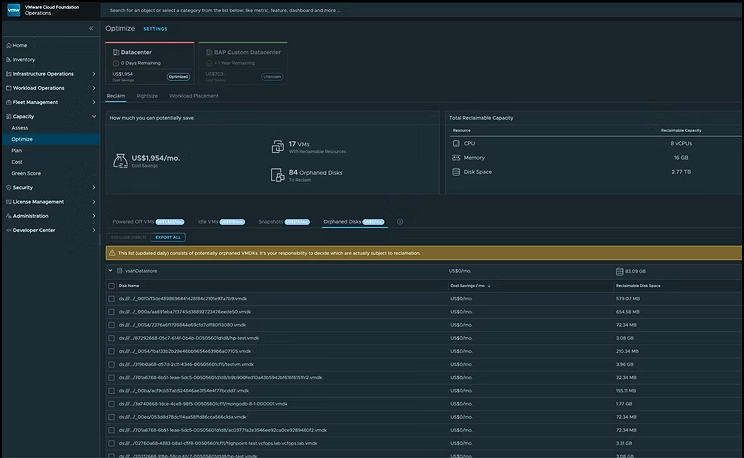Click the Inventory icon in the sidebar
This screenshot has width=744, height=458.
pyautogui.click(x=7, y=59)
